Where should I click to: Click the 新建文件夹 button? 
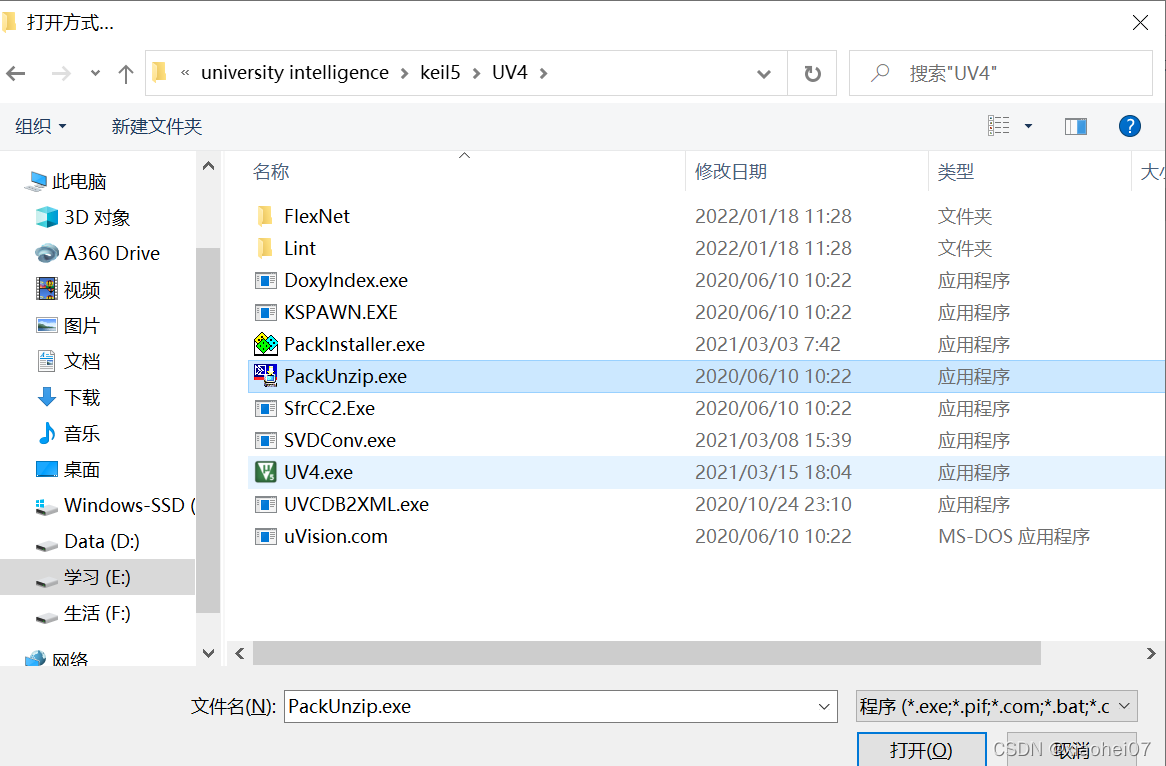(x=157, y=126)
